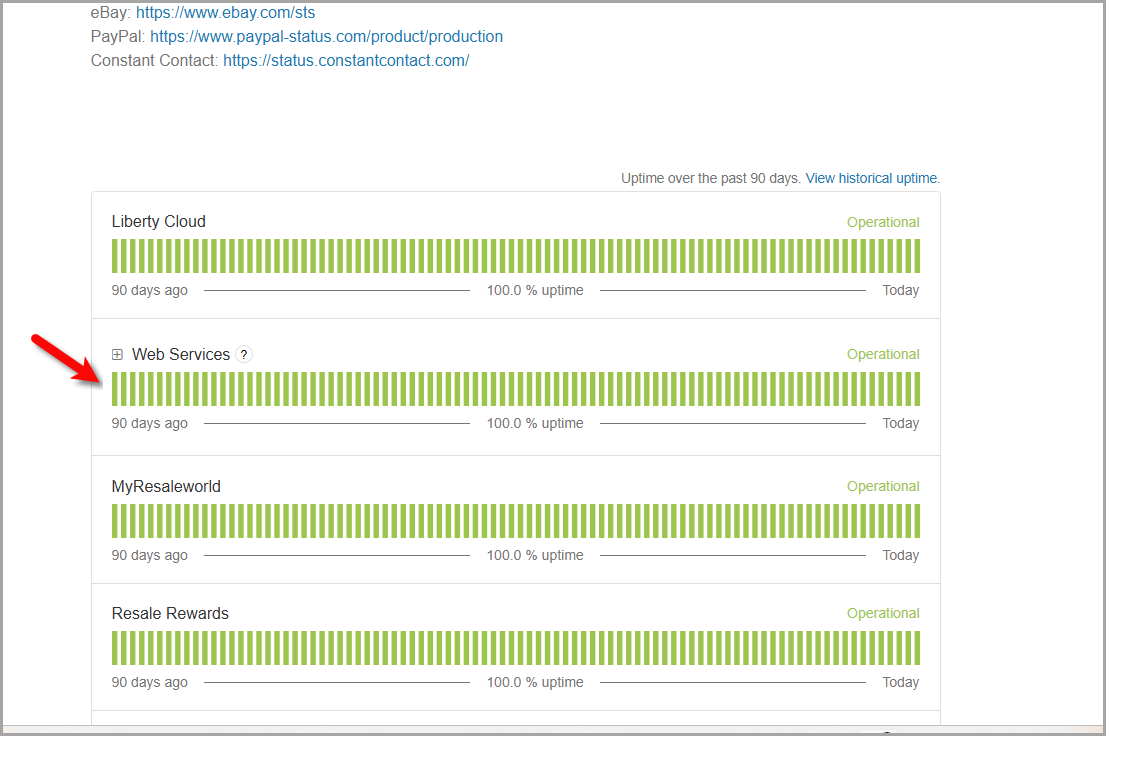Click the 'eBay:' label
The height and width of the screenshot is (776, 1146).
click(110, 12)
